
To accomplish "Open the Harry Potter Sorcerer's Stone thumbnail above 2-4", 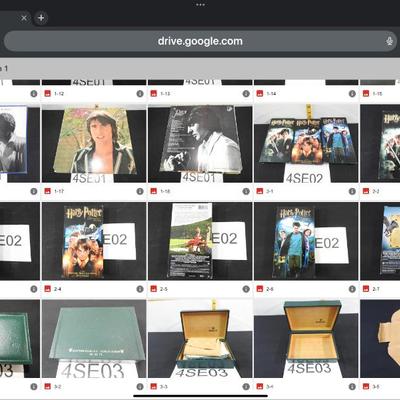I will tap(94, 241).
